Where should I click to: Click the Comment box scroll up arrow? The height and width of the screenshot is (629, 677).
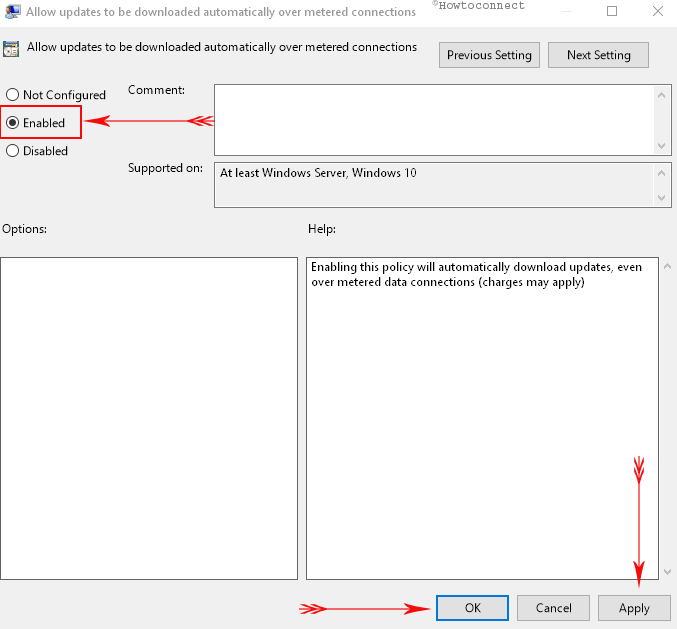tap(661, 95)
